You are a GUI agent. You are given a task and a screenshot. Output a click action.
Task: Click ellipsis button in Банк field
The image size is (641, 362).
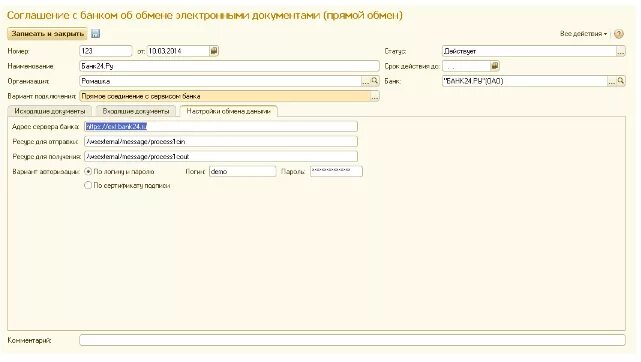[x=612, y=81]
